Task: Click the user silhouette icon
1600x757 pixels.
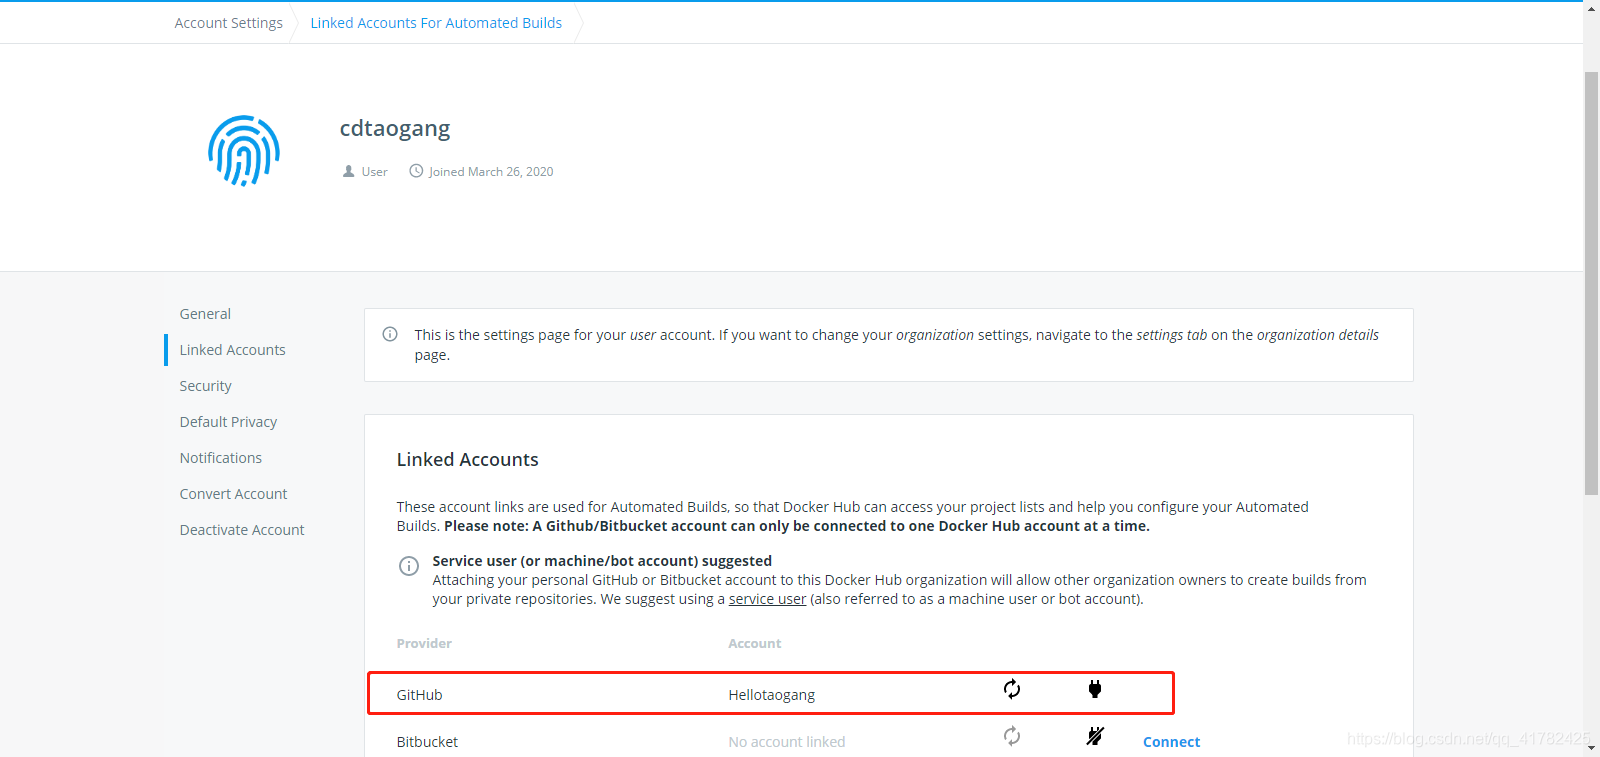Action: pos(349,171)
